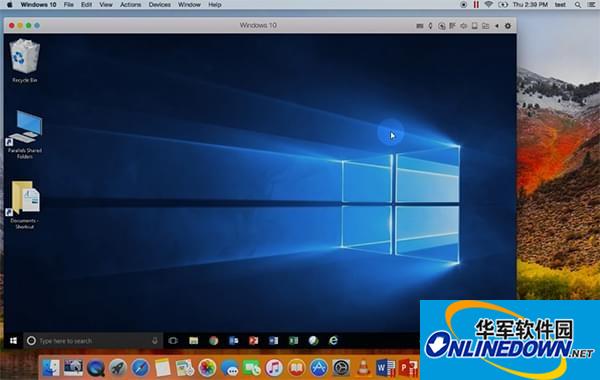
Task: Open the Actions menu
Action: point(130,5)
